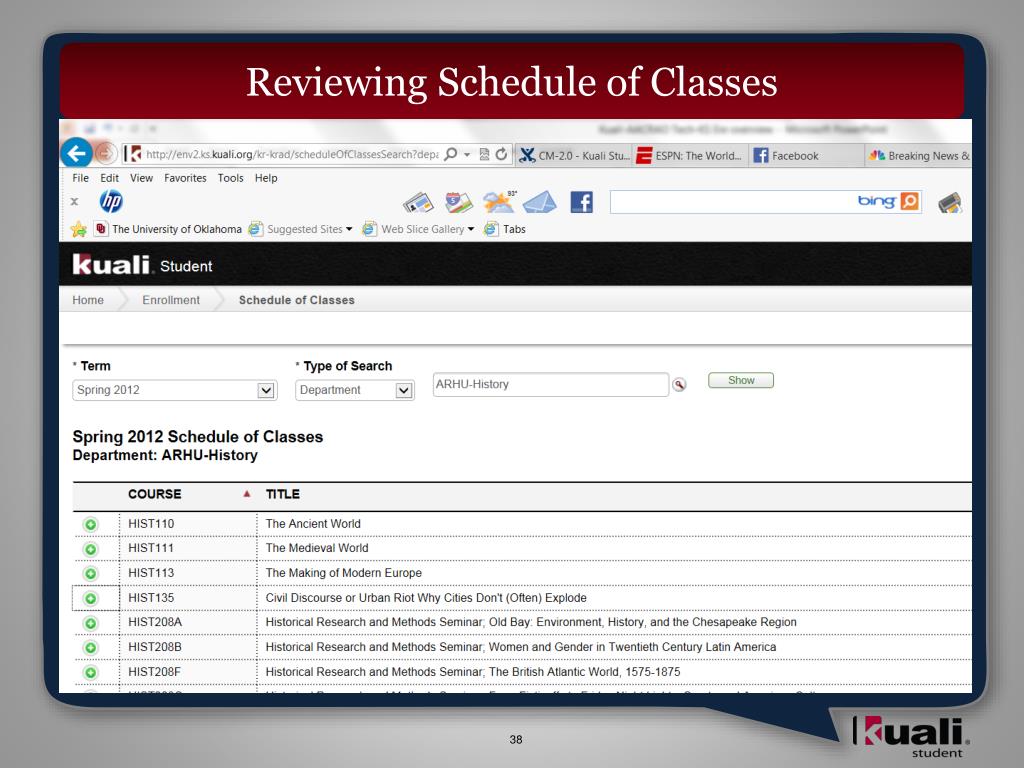1024x768 pixels.
Task: Click the printer icon at toolbar right
Action: coord(950,202)
